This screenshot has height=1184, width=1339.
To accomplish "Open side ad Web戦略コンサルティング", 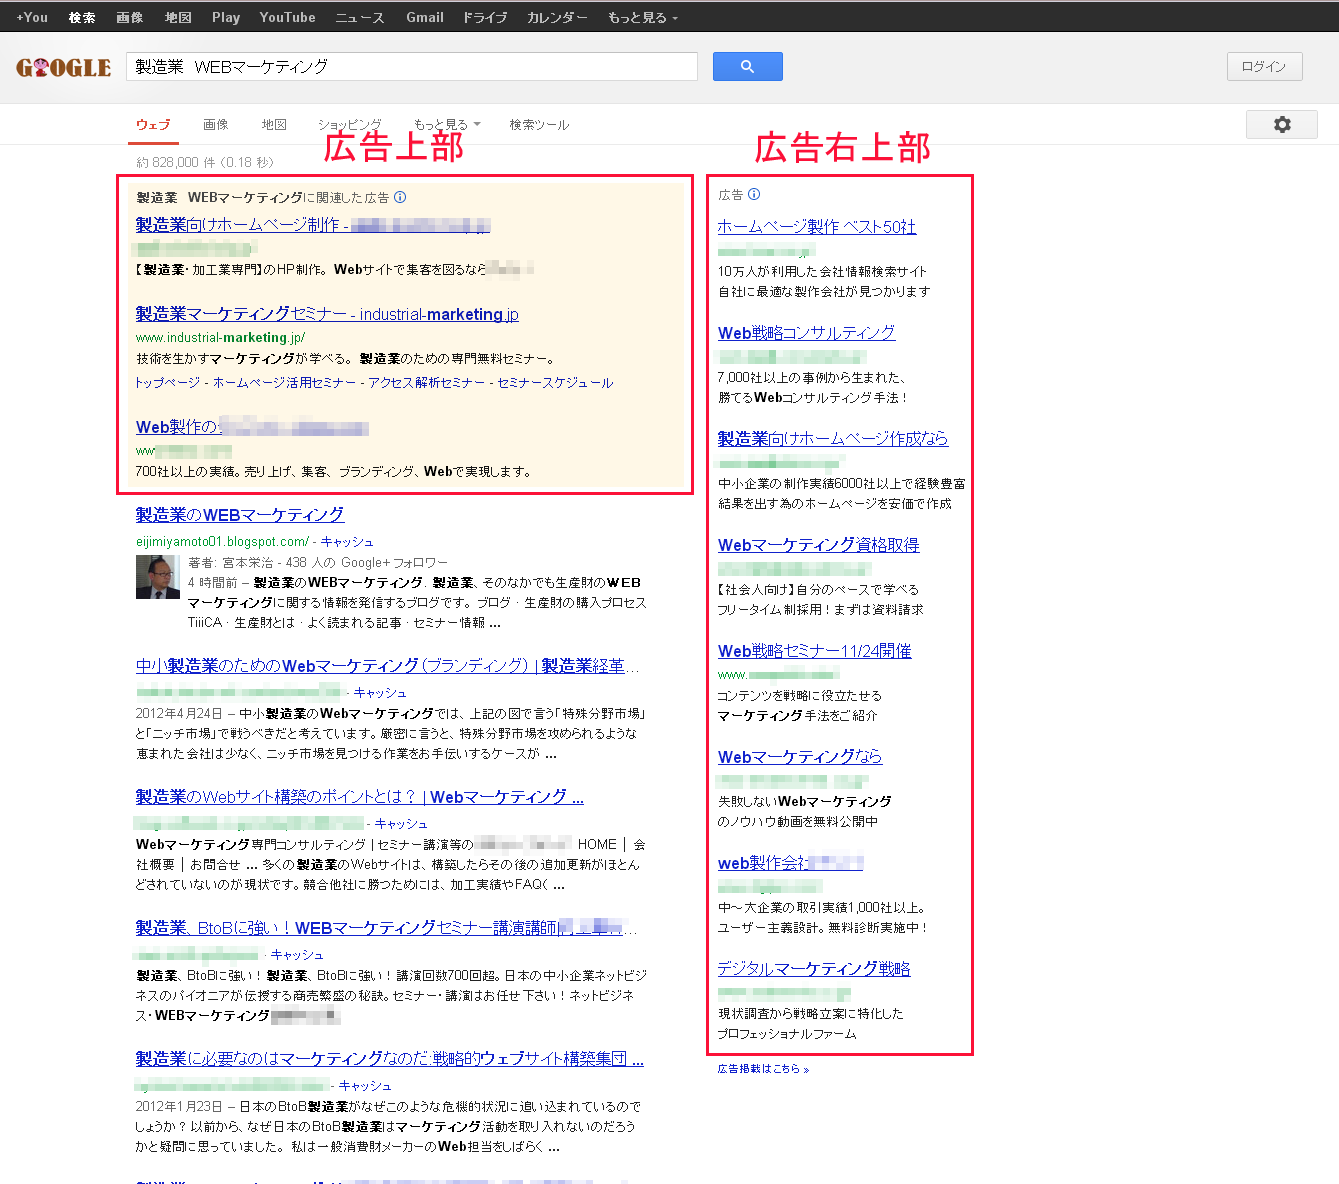I will pyautogui.click(x=807, y=332).
